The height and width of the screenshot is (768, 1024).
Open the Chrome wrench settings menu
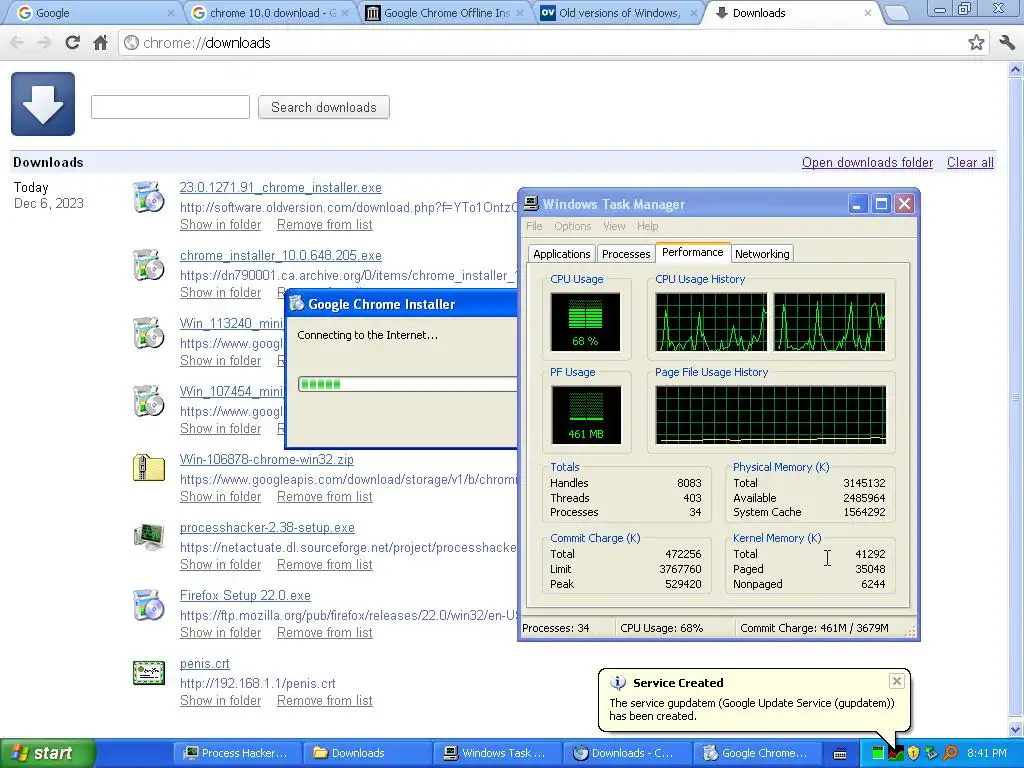[1007, 43]
